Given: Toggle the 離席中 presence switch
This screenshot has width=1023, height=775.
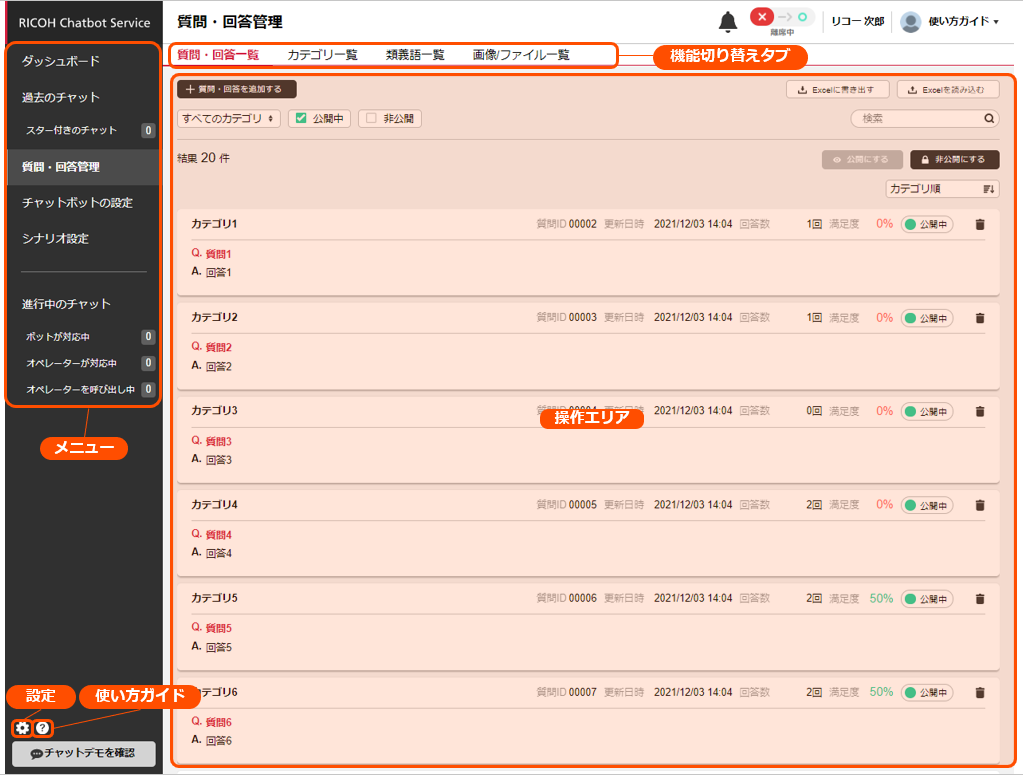Looking at the screenshot, I should pos(781,18).
